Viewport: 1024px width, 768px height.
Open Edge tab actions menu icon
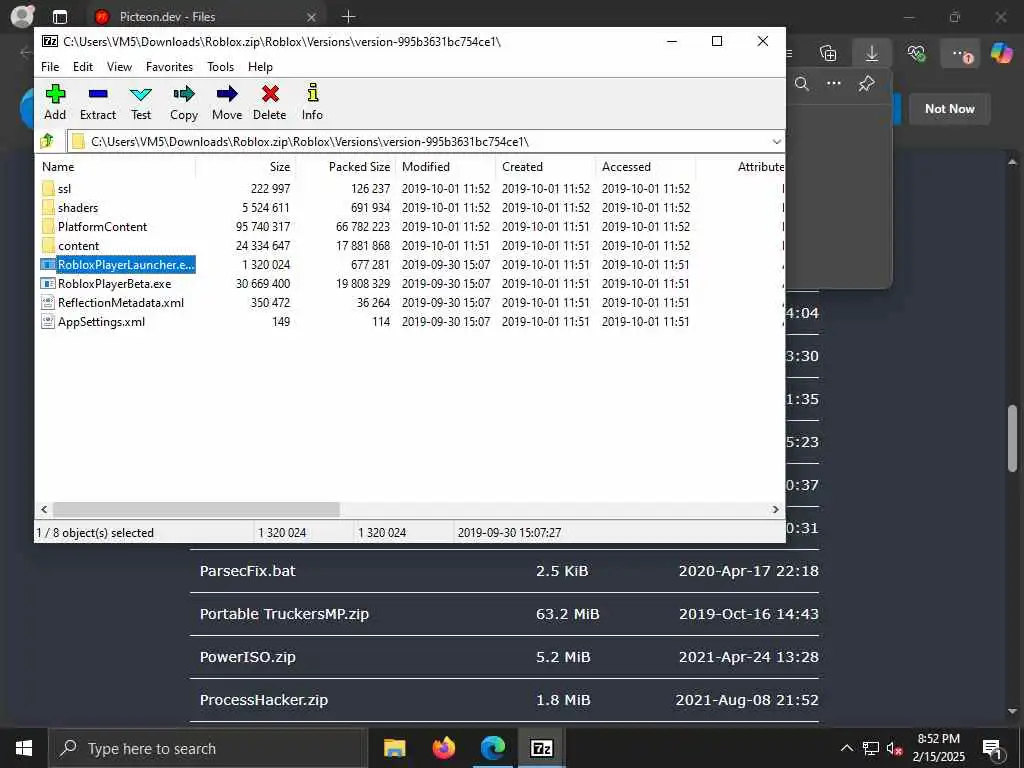point(59,17)
